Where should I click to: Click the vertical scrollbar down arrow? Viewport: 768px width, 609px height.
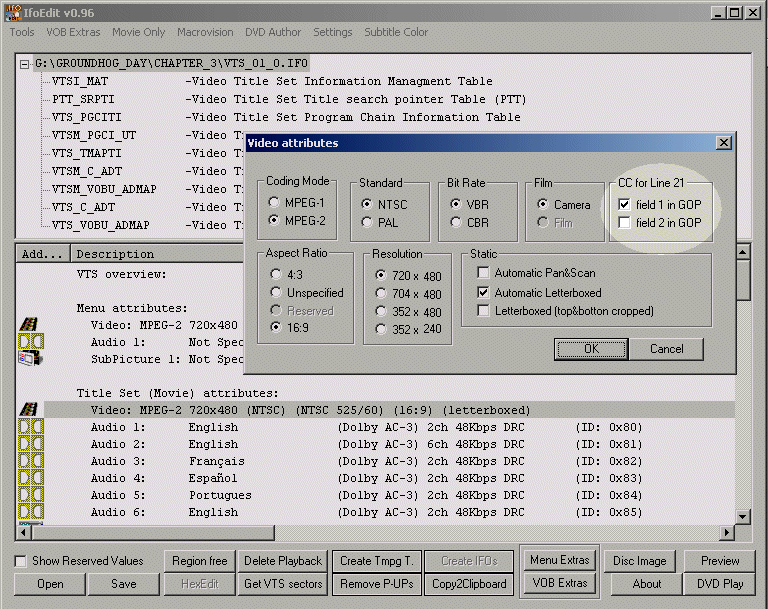click(x=743, y=516)
